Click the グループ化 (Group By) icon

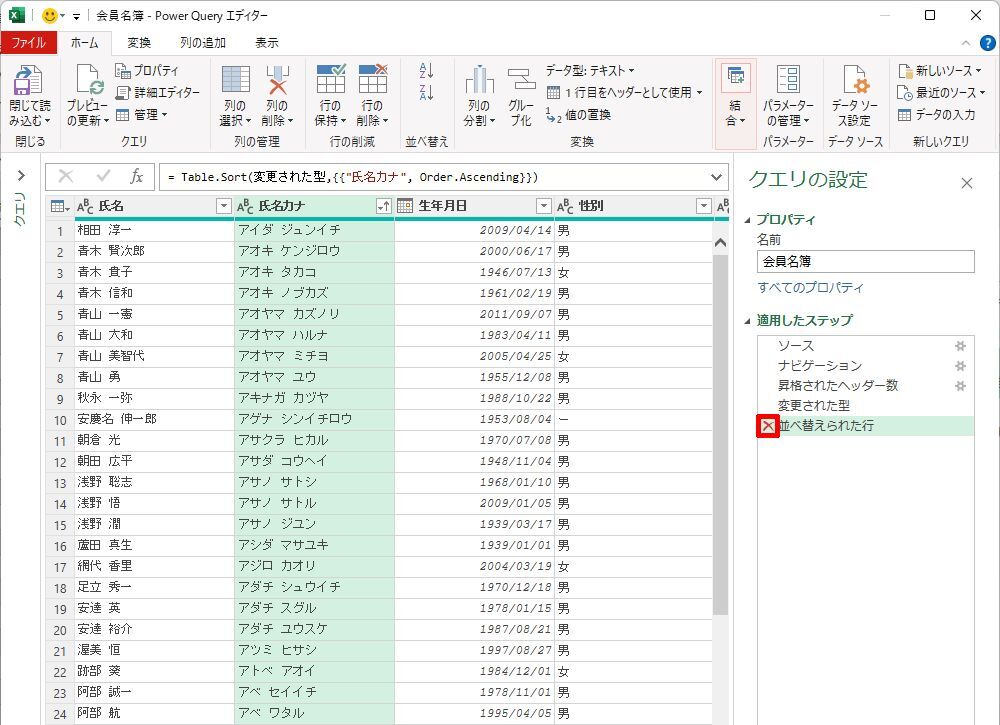[x=521, y=81]
